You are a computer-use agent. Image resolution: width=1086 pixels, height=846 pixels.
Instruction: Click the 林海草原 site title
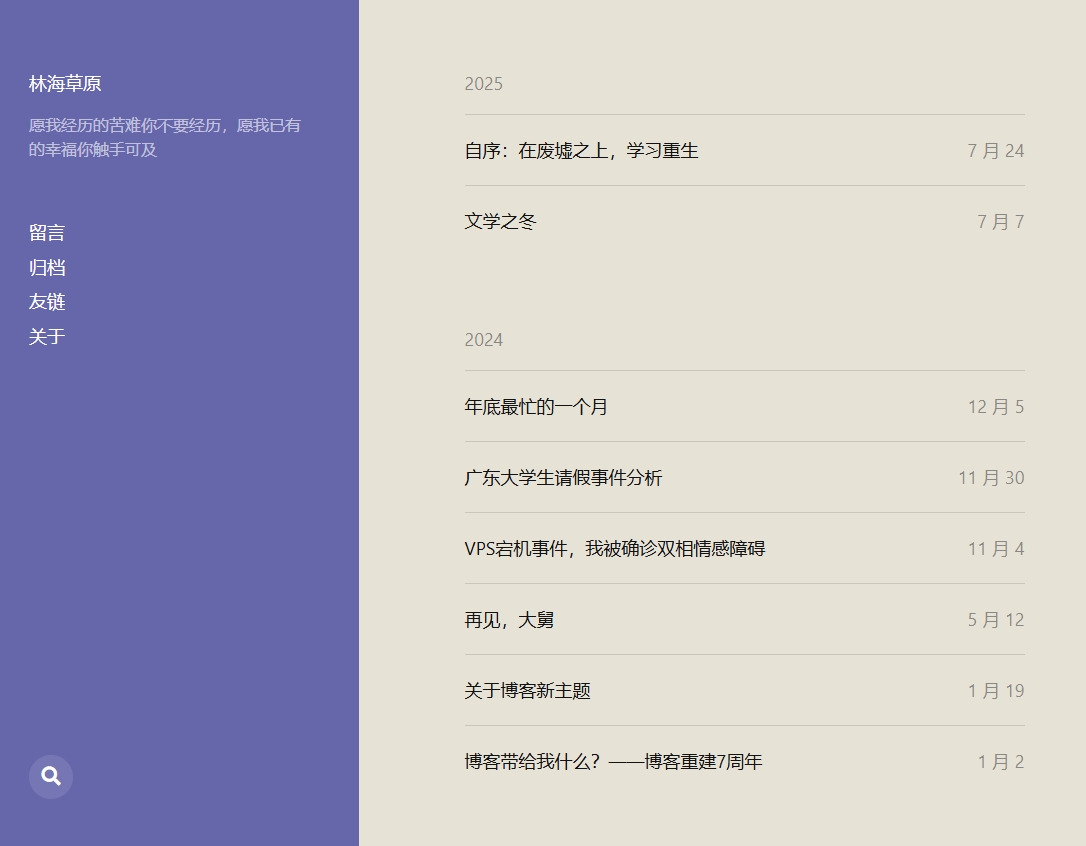[x=65, y=84]
